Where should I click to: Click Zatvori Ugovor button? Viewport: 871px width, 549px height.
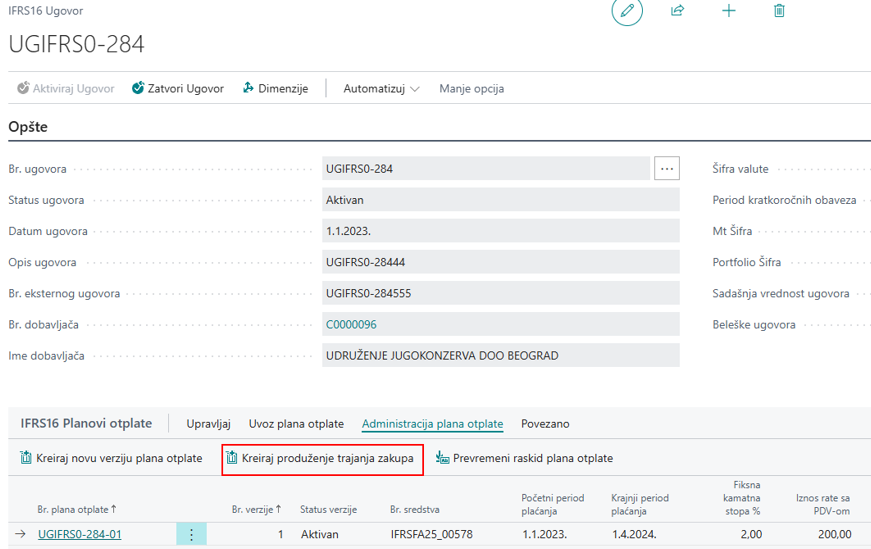pos(178,88)
